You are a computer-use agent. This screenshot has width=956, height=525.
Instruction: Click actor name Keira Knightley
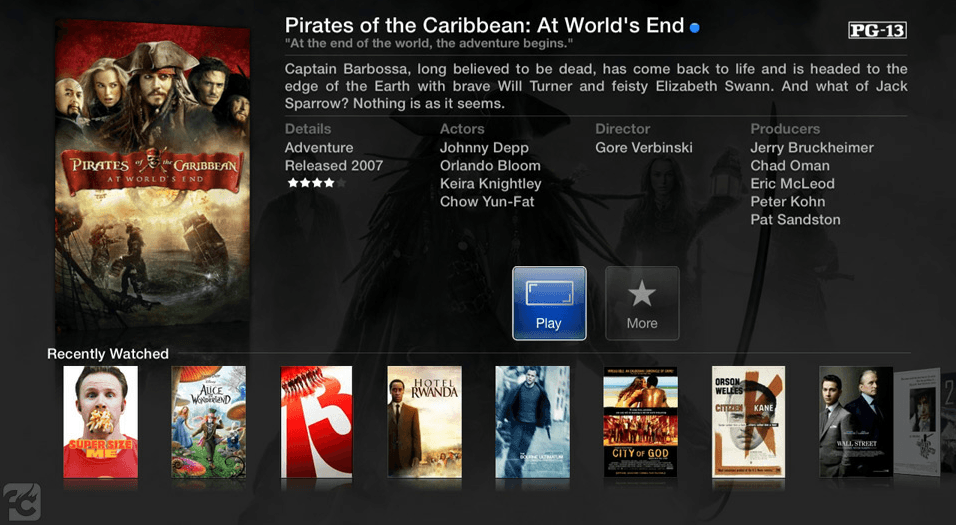(491, 184)
